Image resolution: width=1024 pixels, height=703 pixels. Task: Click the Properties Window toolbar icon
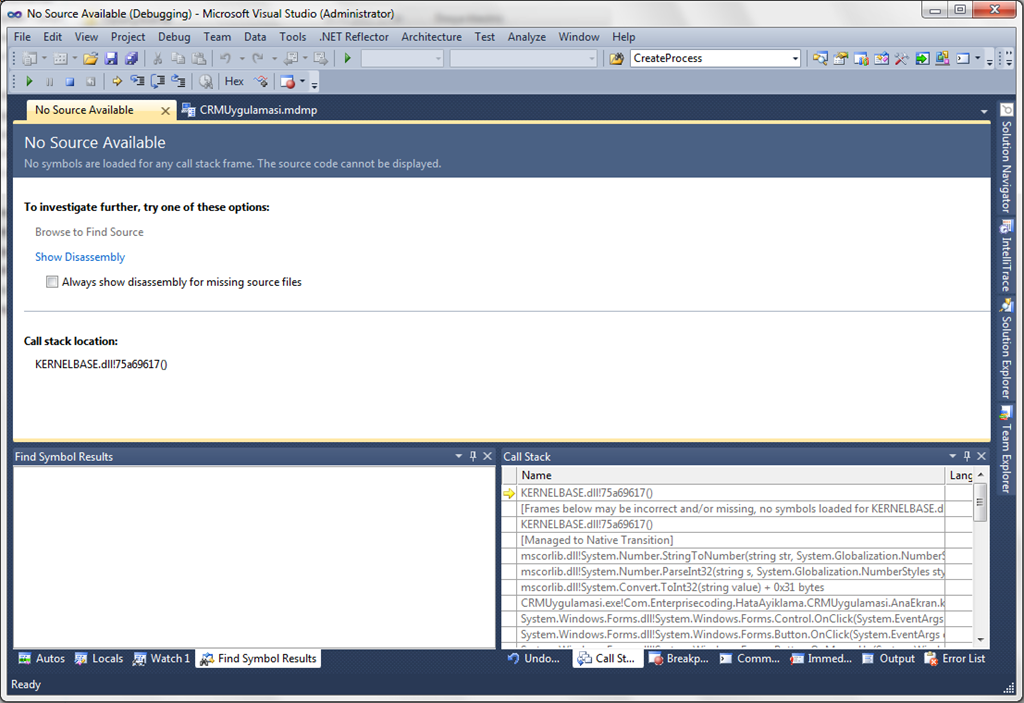point(840,59)
